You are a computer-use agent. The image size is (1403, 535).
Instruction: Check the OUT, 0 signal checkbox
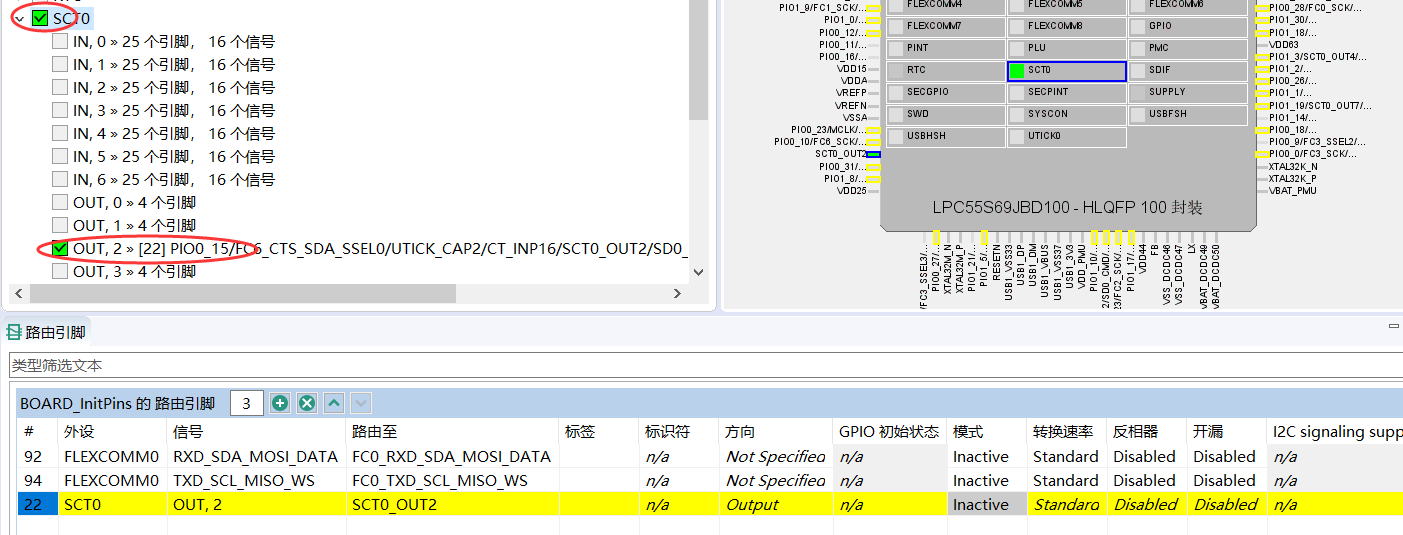tap(60, 203)
